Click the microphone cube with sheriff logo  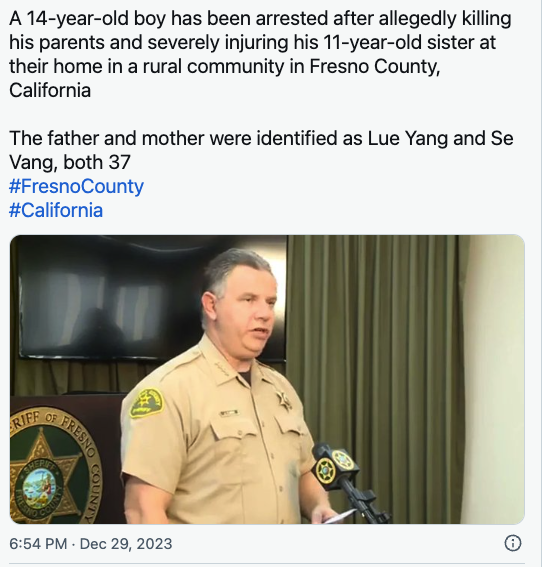334,467
